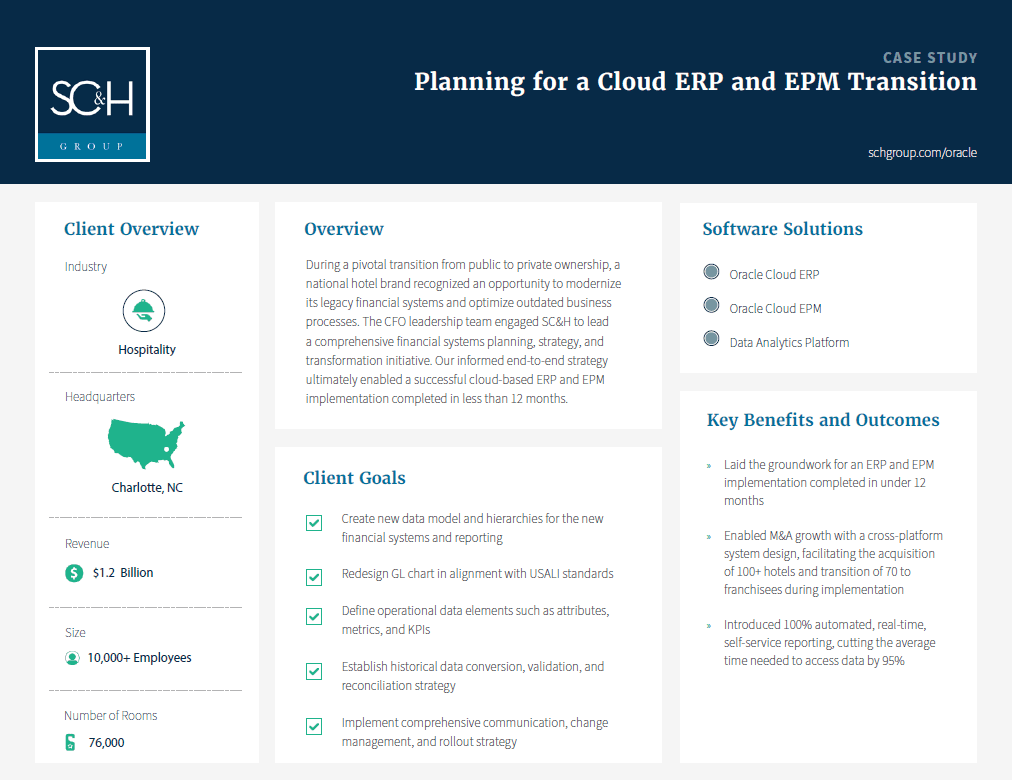This screenshot has height=780, width=1012.
Task: Click the green dollar sign Revenue icon
Action: click(x=74, y=573)
